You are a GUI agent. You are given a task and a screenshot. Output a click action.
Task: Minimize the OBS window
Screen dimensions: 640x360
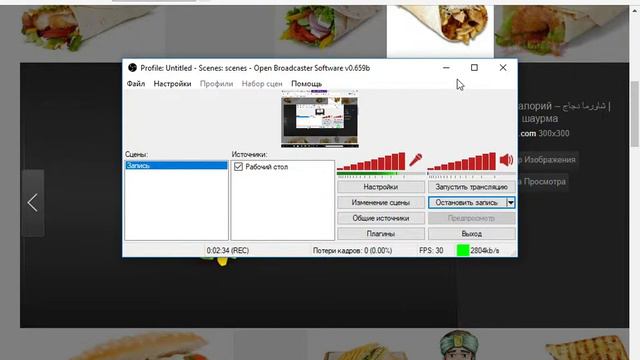pos(446,68)
